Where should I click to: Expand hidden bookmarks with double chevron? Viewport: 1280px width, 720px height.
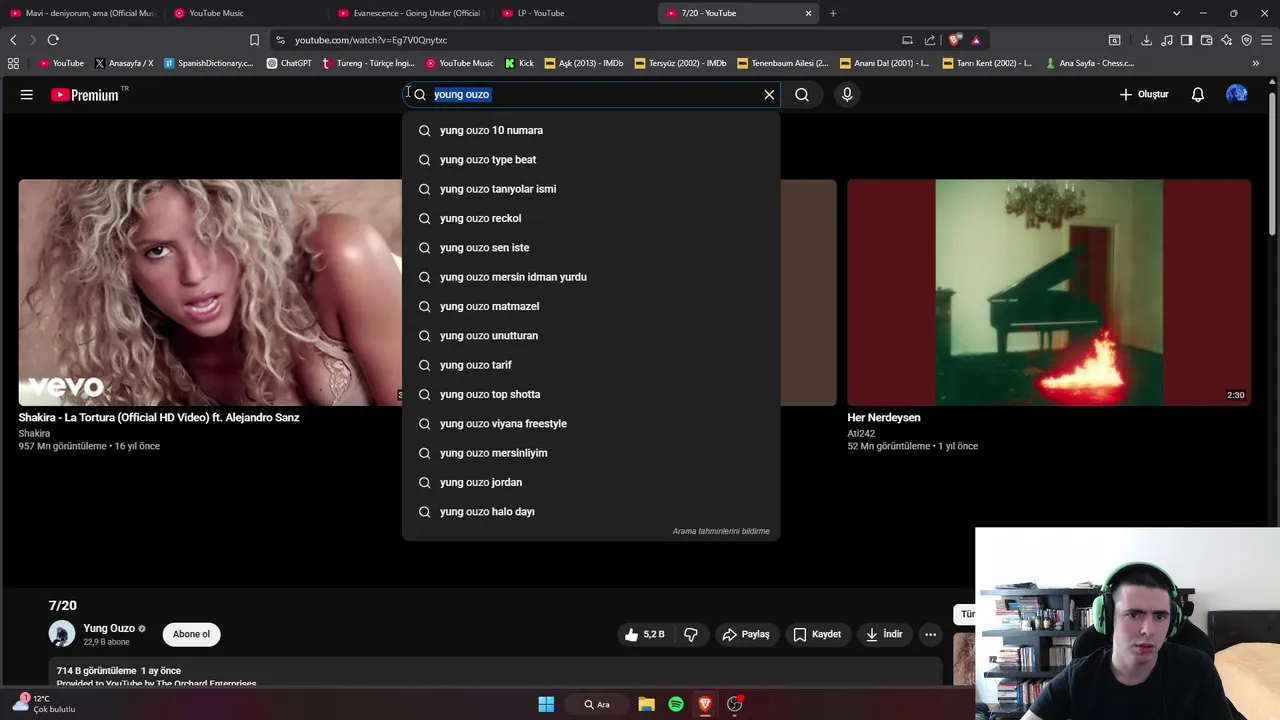(x=1256, y=63)
